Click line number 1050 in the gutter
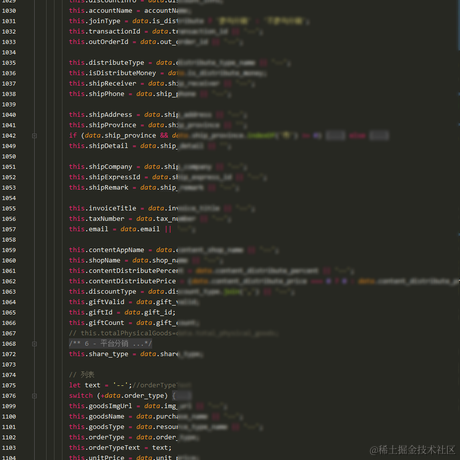The image size is (460, 460). [9, 156]
